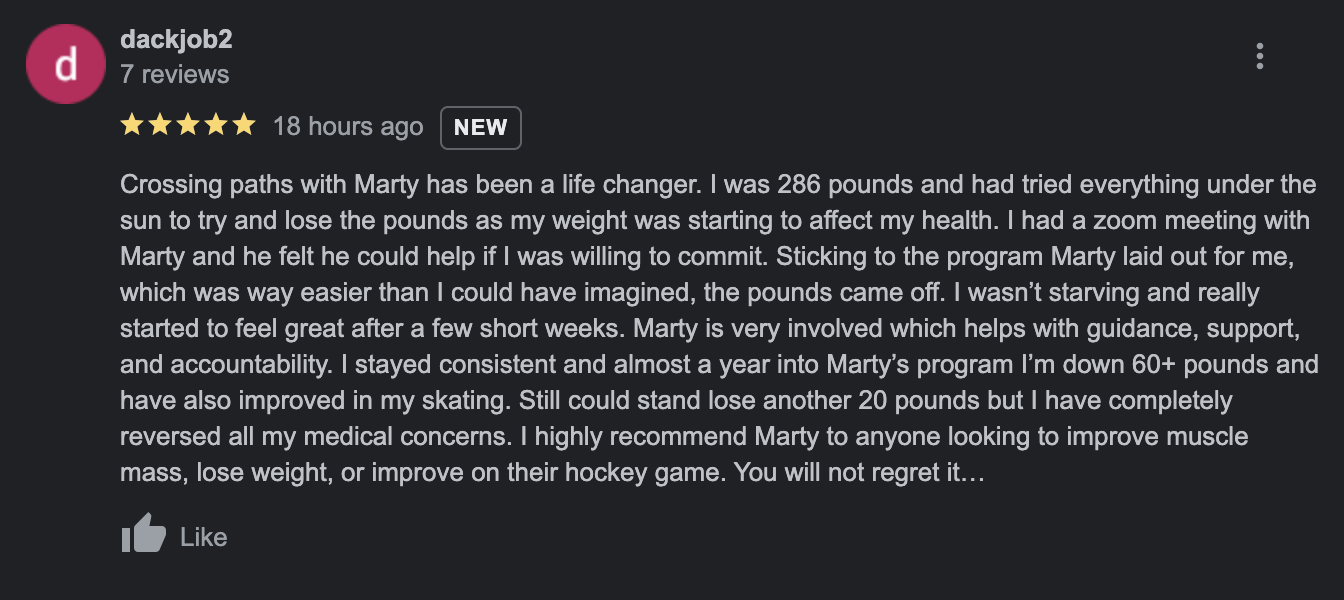Click the thumbs-up Like icon

click(143, 535)
